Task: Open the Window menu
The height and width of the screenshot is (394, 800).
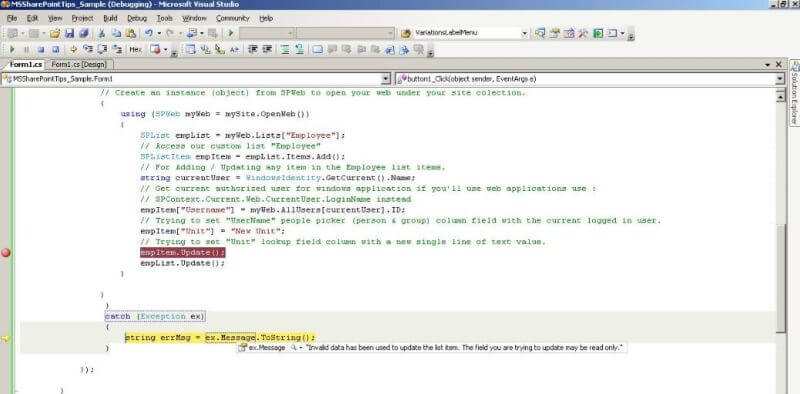Action: 194,18
